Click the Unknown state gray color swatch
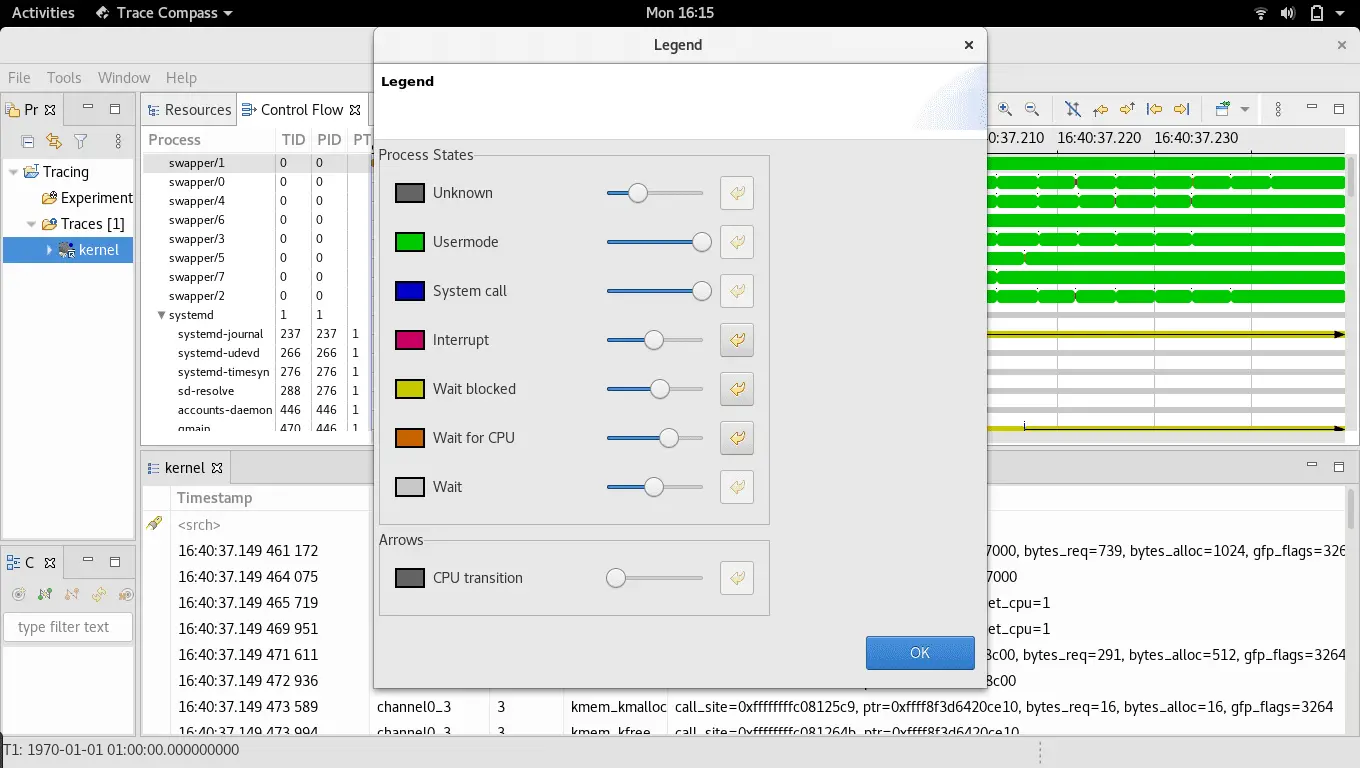 pyautogui.click(x=410, y=193)
